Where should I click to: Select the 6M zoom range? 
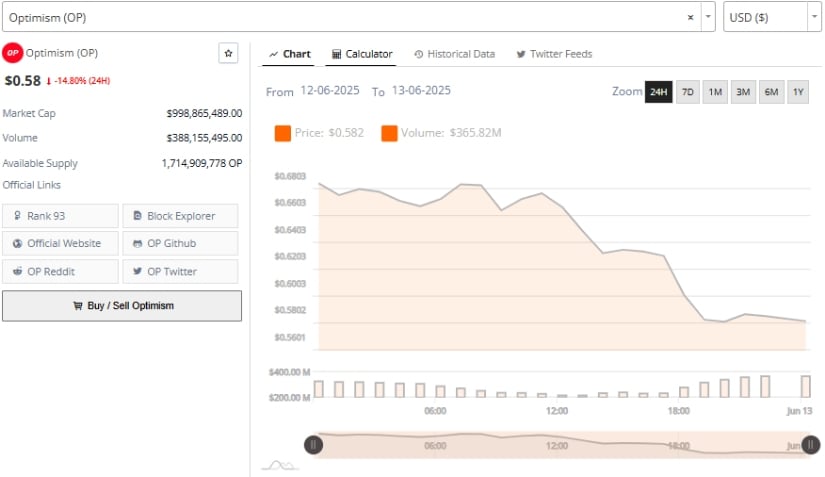pos(771,92)
